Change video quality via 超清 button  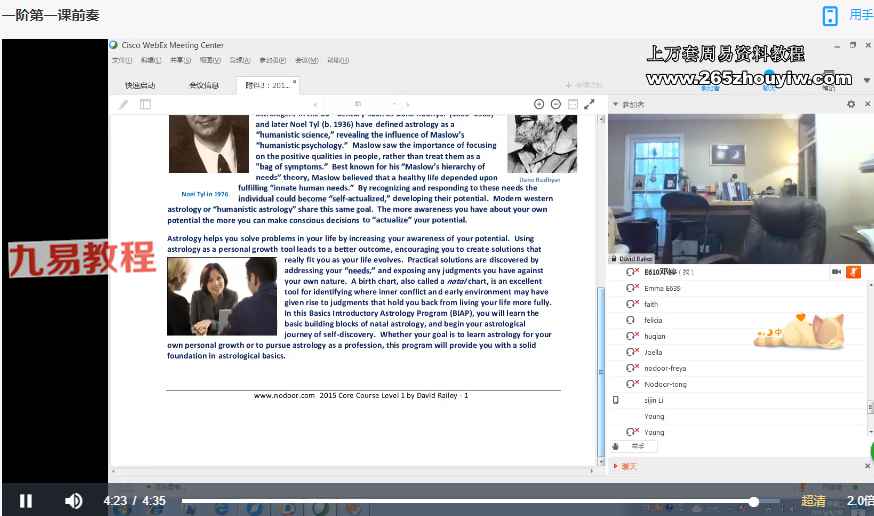[x=813, y=501]
